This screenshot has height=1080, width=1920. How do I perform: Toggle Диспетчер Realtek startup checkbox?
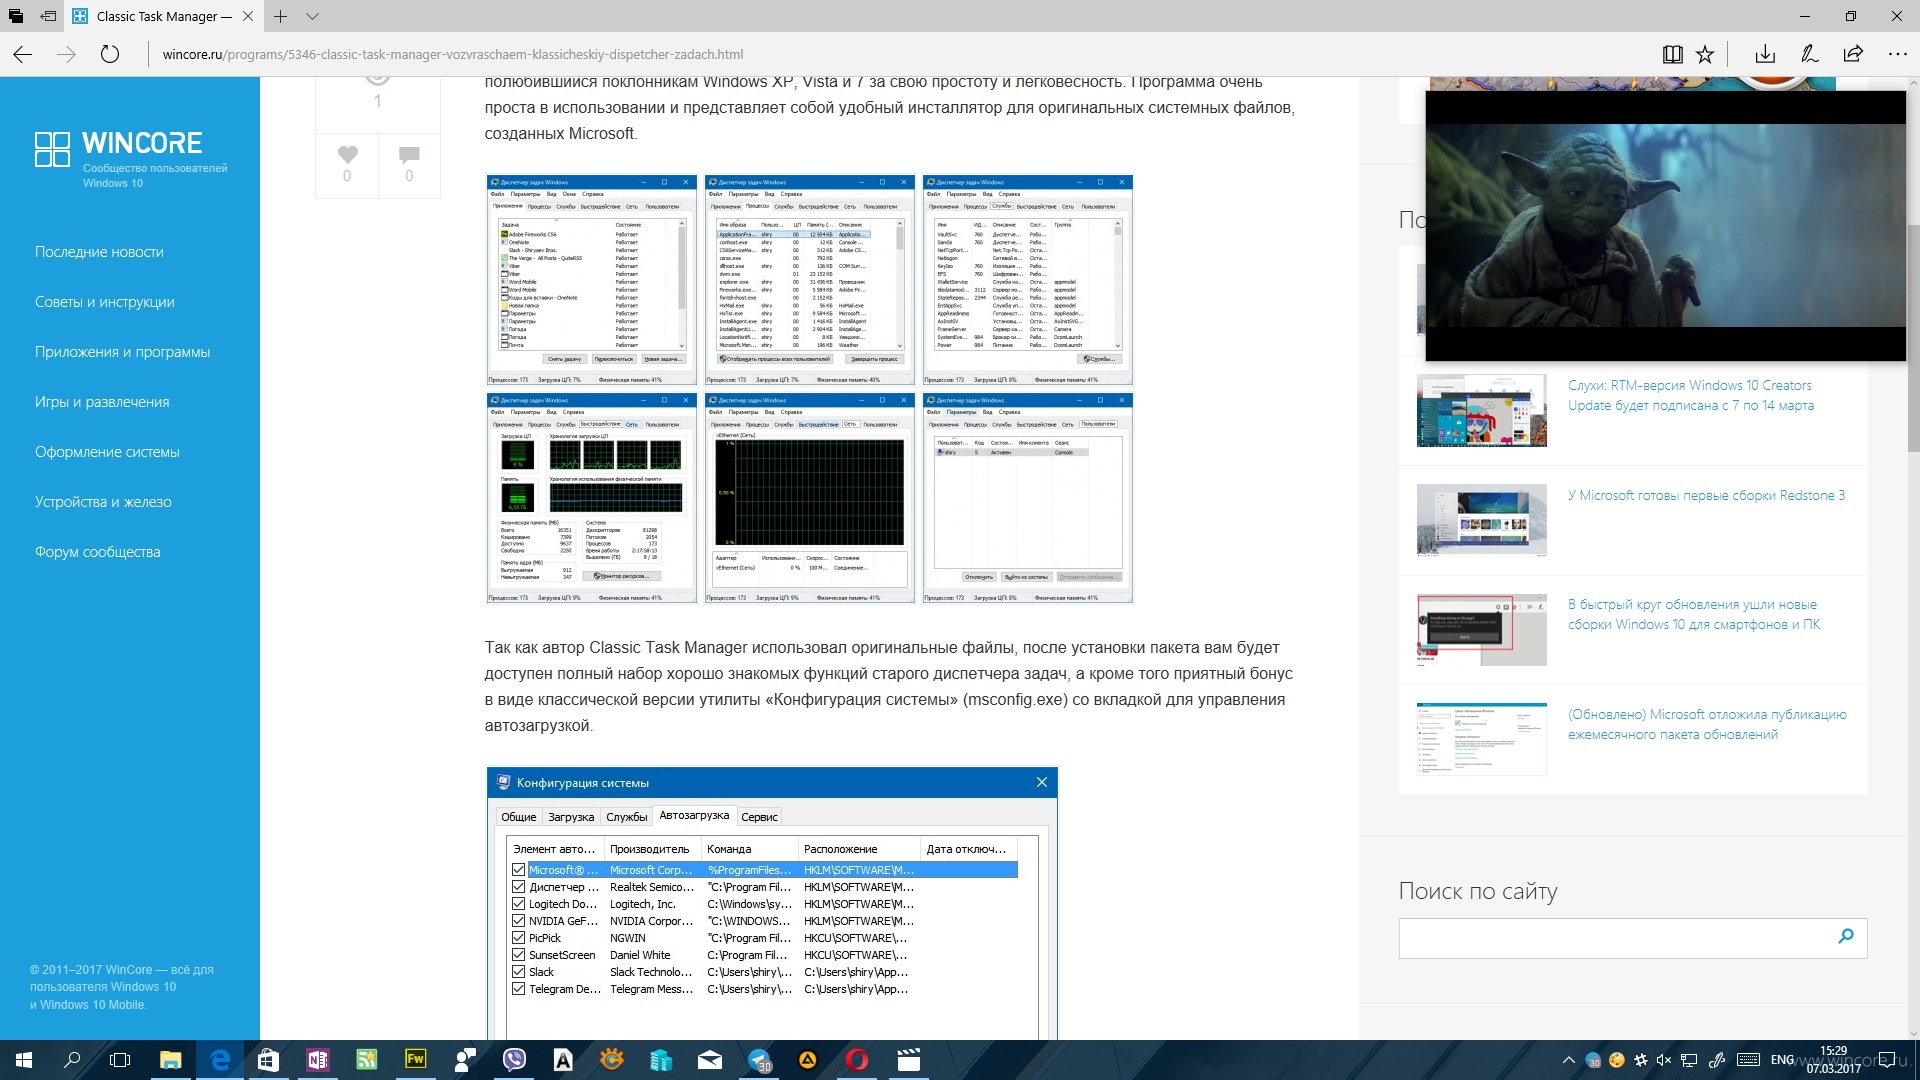click(518, 887)
